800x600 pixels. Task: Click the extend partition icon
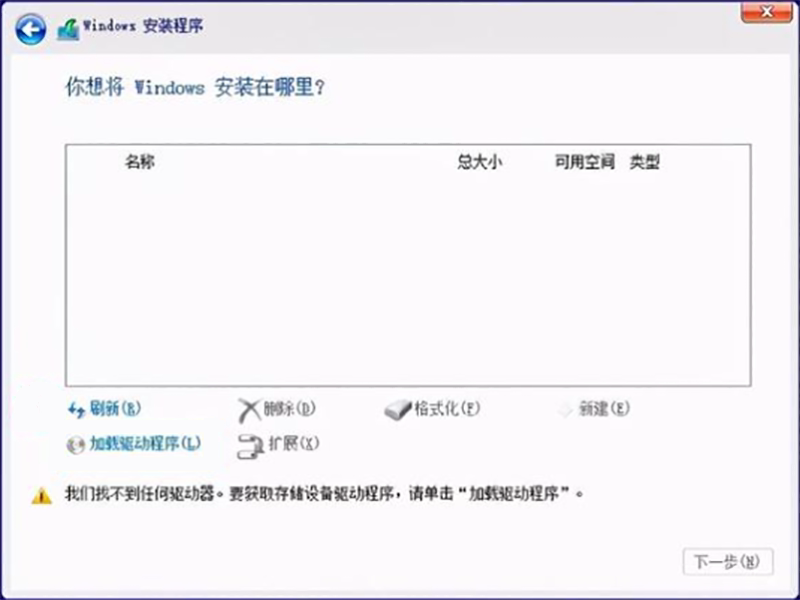249,445
